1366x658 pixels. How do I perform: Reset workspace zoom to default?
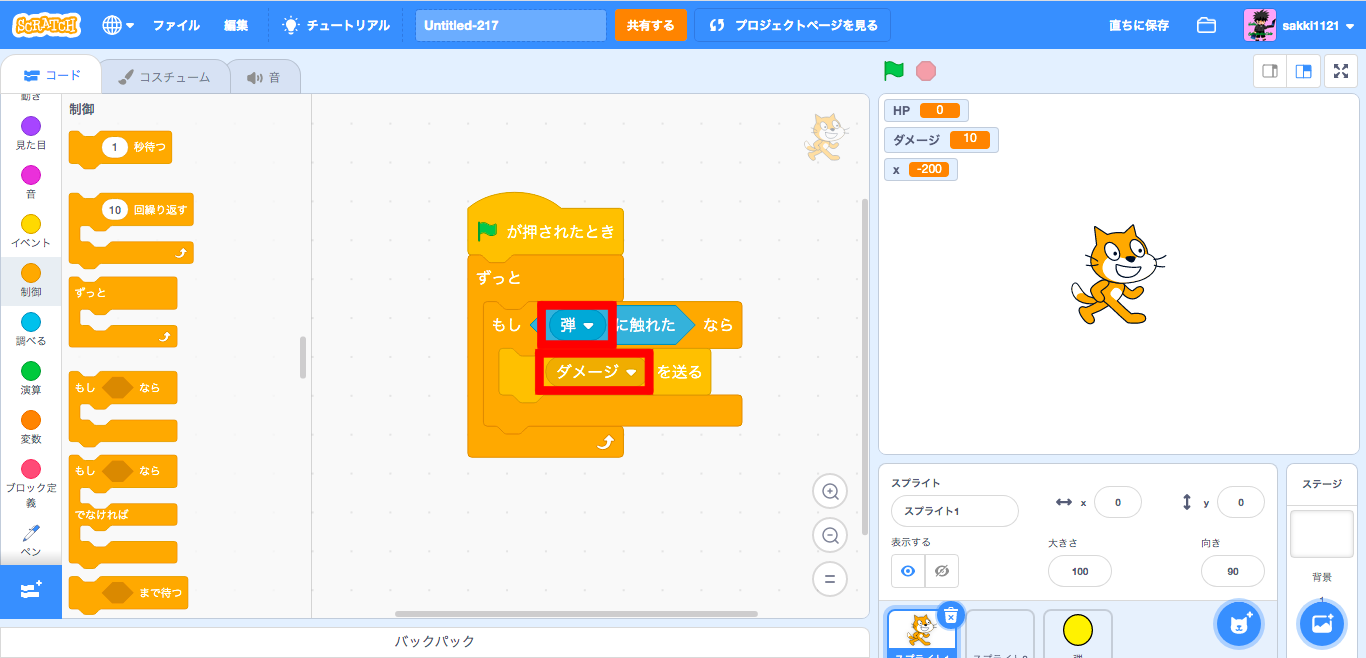point(830,579)
